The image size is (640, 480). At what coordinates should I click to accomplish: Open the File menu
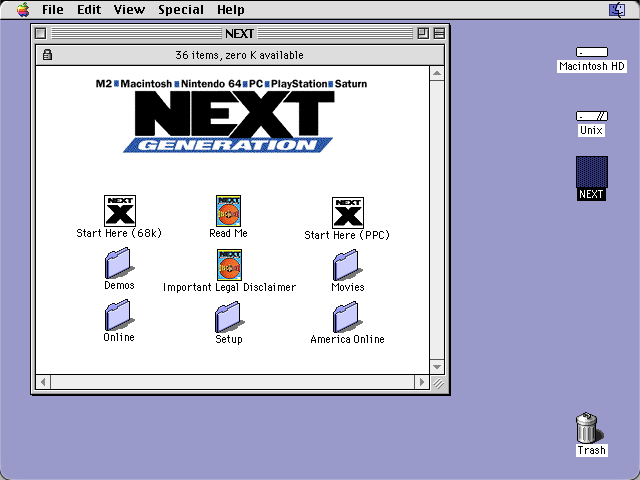53,9
